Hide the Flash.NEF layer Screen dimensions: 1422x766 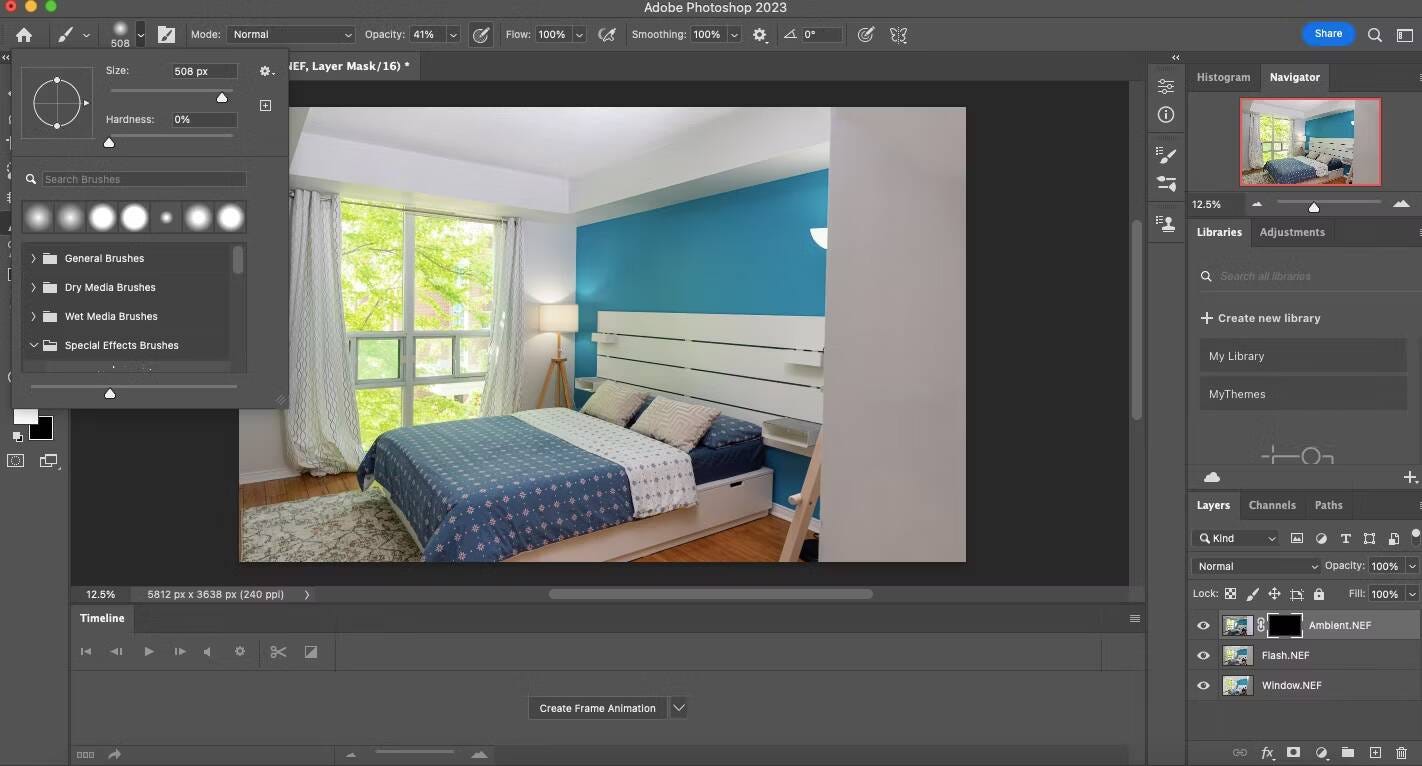pyautogui.click(x=1203, y=656)
